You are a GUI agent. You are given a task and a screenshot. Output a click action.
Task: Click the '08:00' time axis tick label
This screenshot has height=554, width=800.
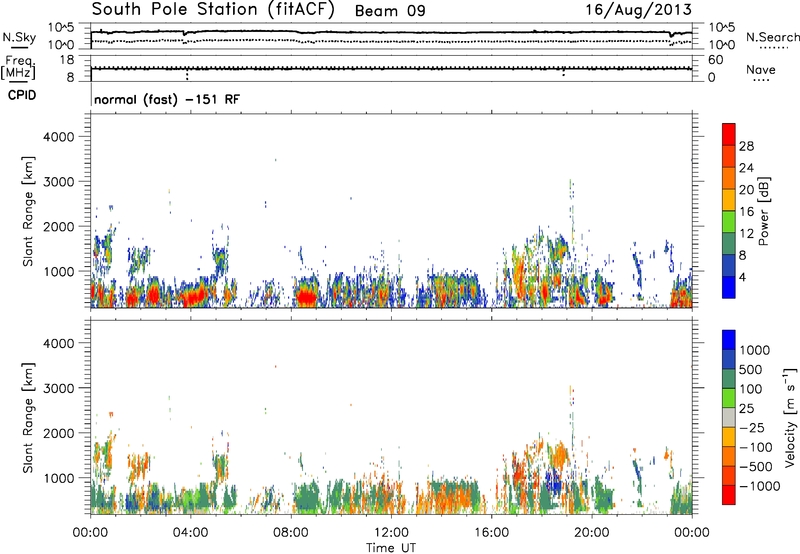tap(291, 533)
